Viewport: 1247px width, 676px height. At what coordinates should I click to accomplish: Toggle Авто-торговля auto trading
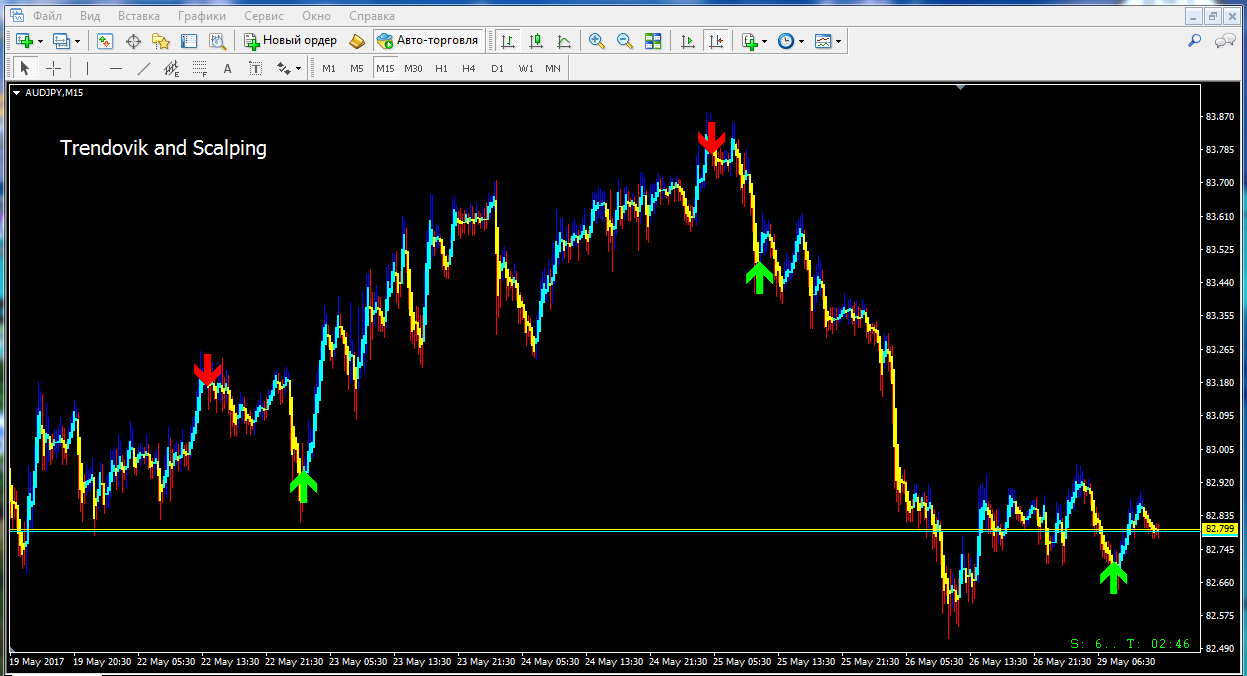429,41
